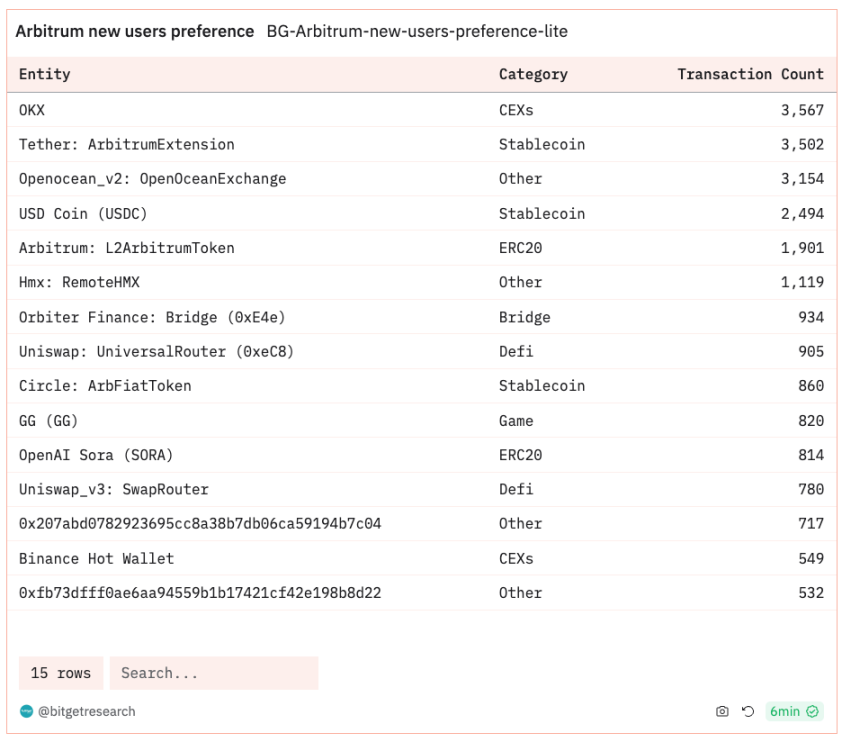
Task: Click transaction count 3,154
Action: click(802, 179)
